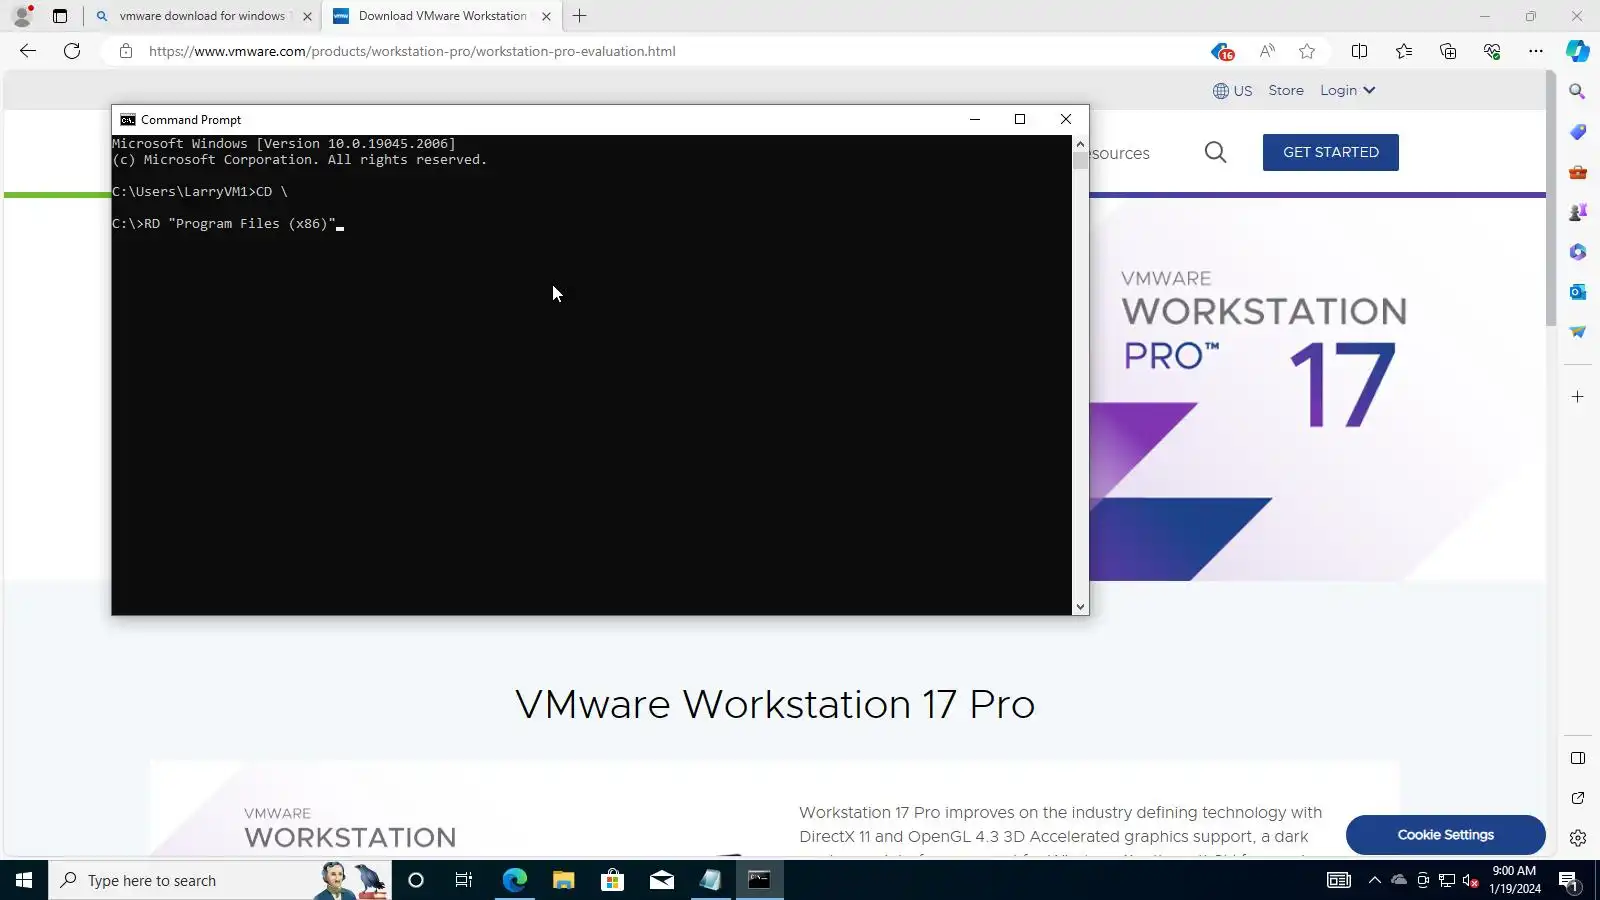
Task: Close the vmware download for windows tab
Action: coord(307,16)
